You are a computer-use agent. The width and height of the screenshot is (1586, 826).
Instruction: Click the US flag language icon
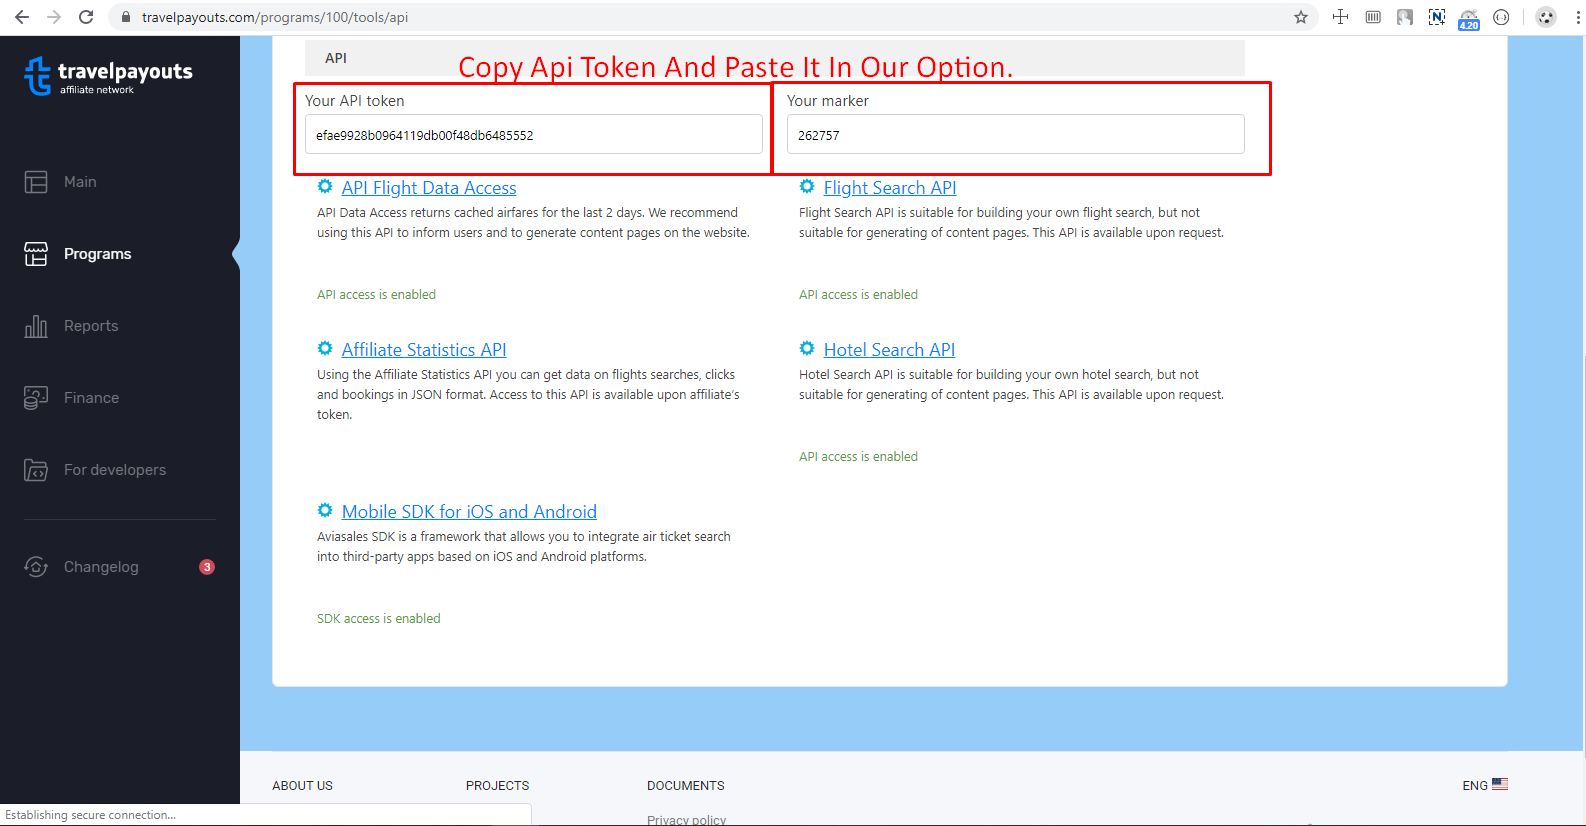coord(1500,784)
